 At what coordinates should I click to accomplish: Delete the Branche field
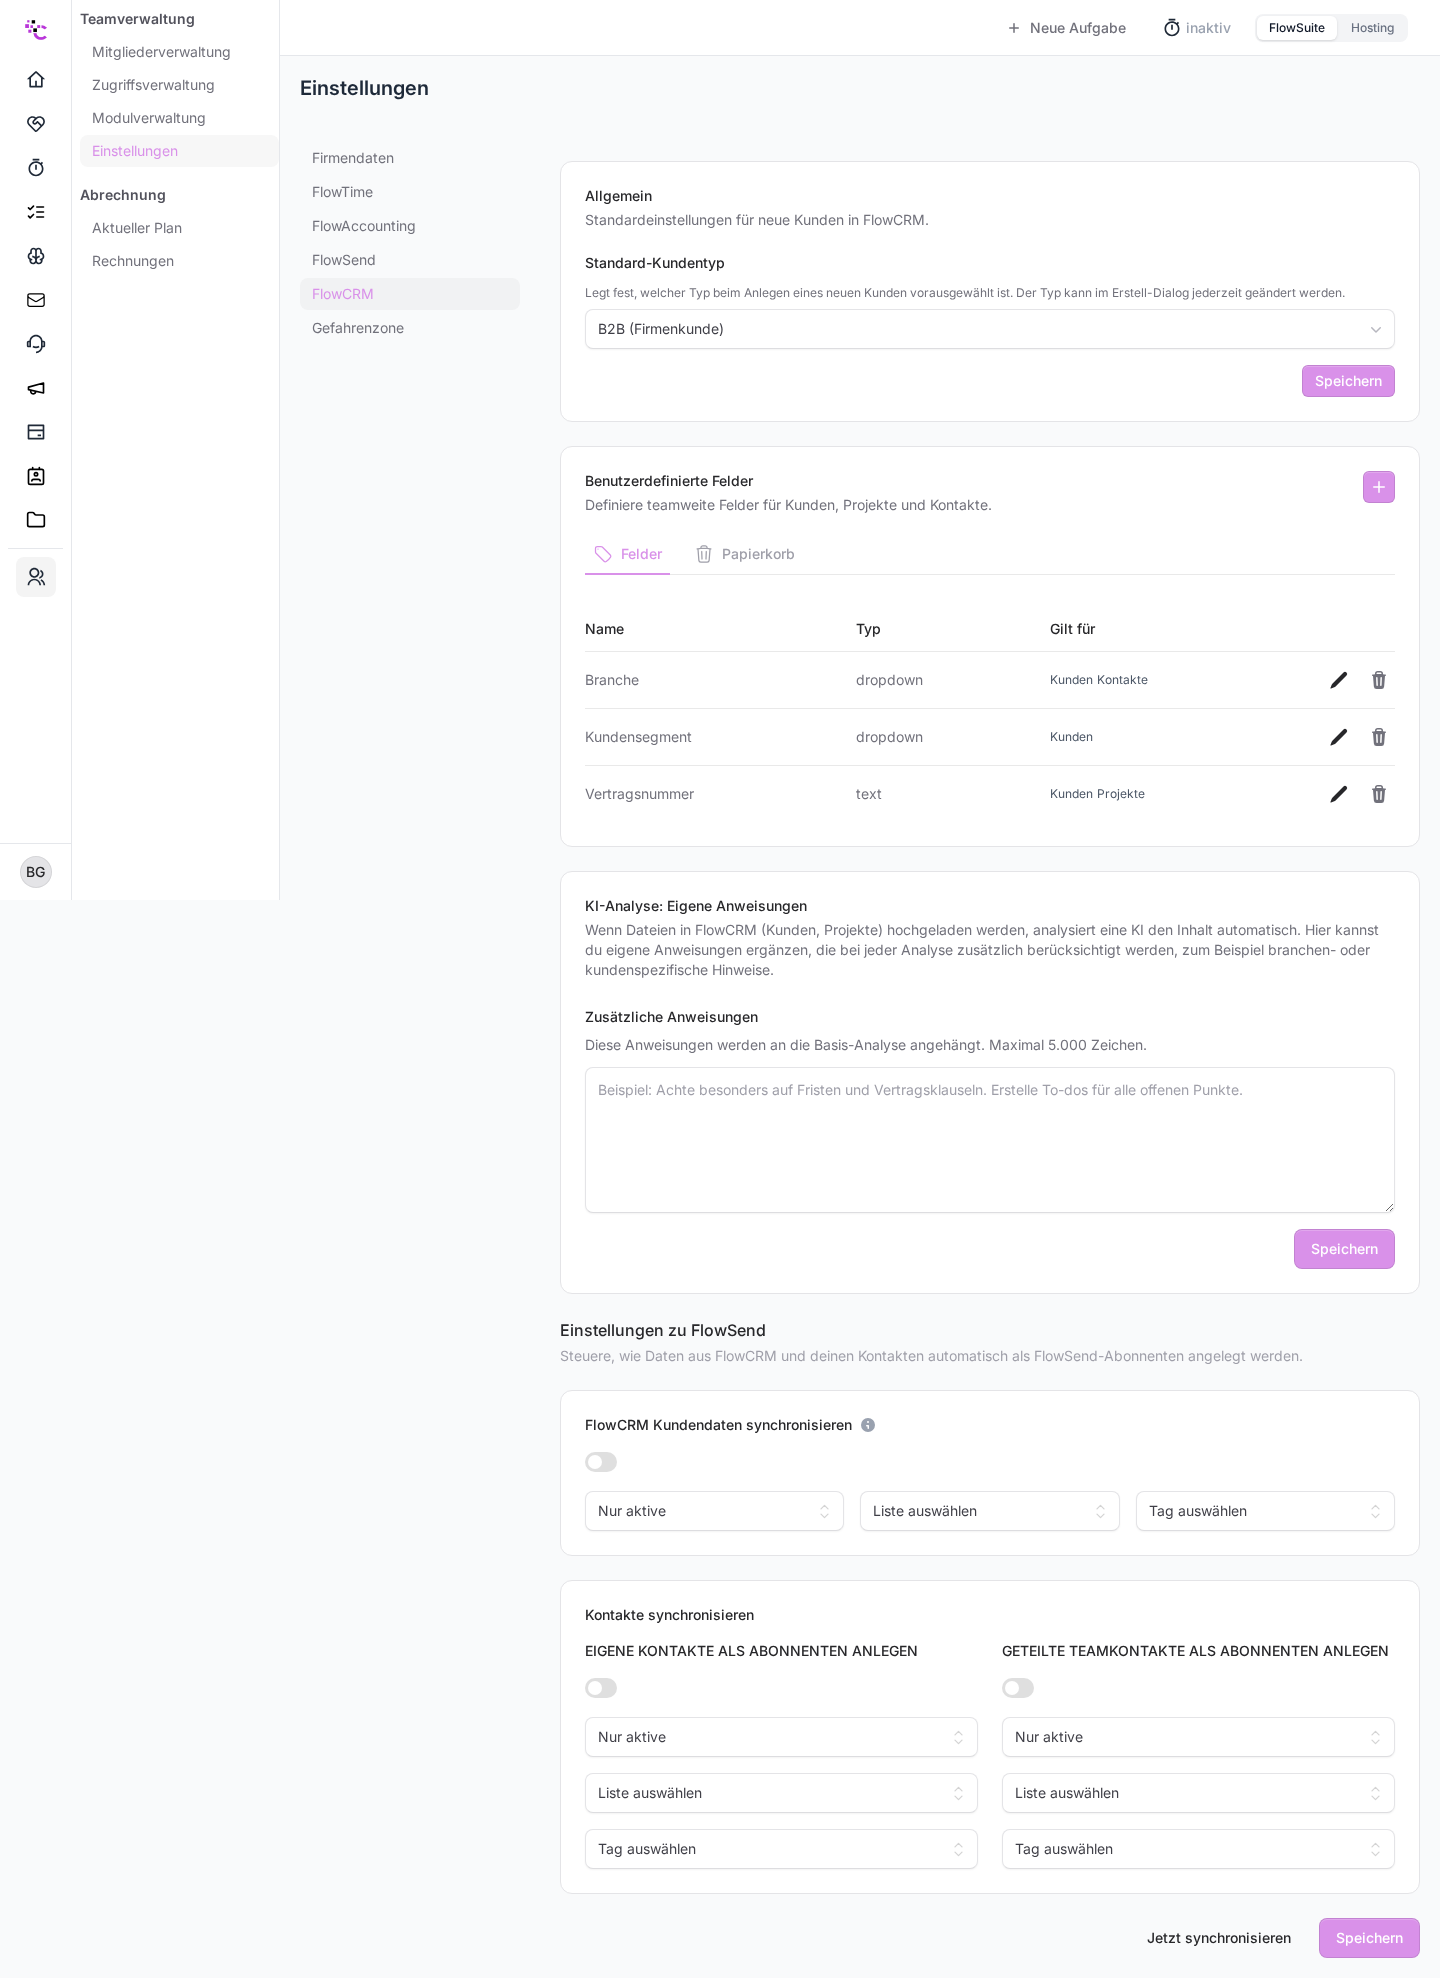click(x=1379, y=680)
